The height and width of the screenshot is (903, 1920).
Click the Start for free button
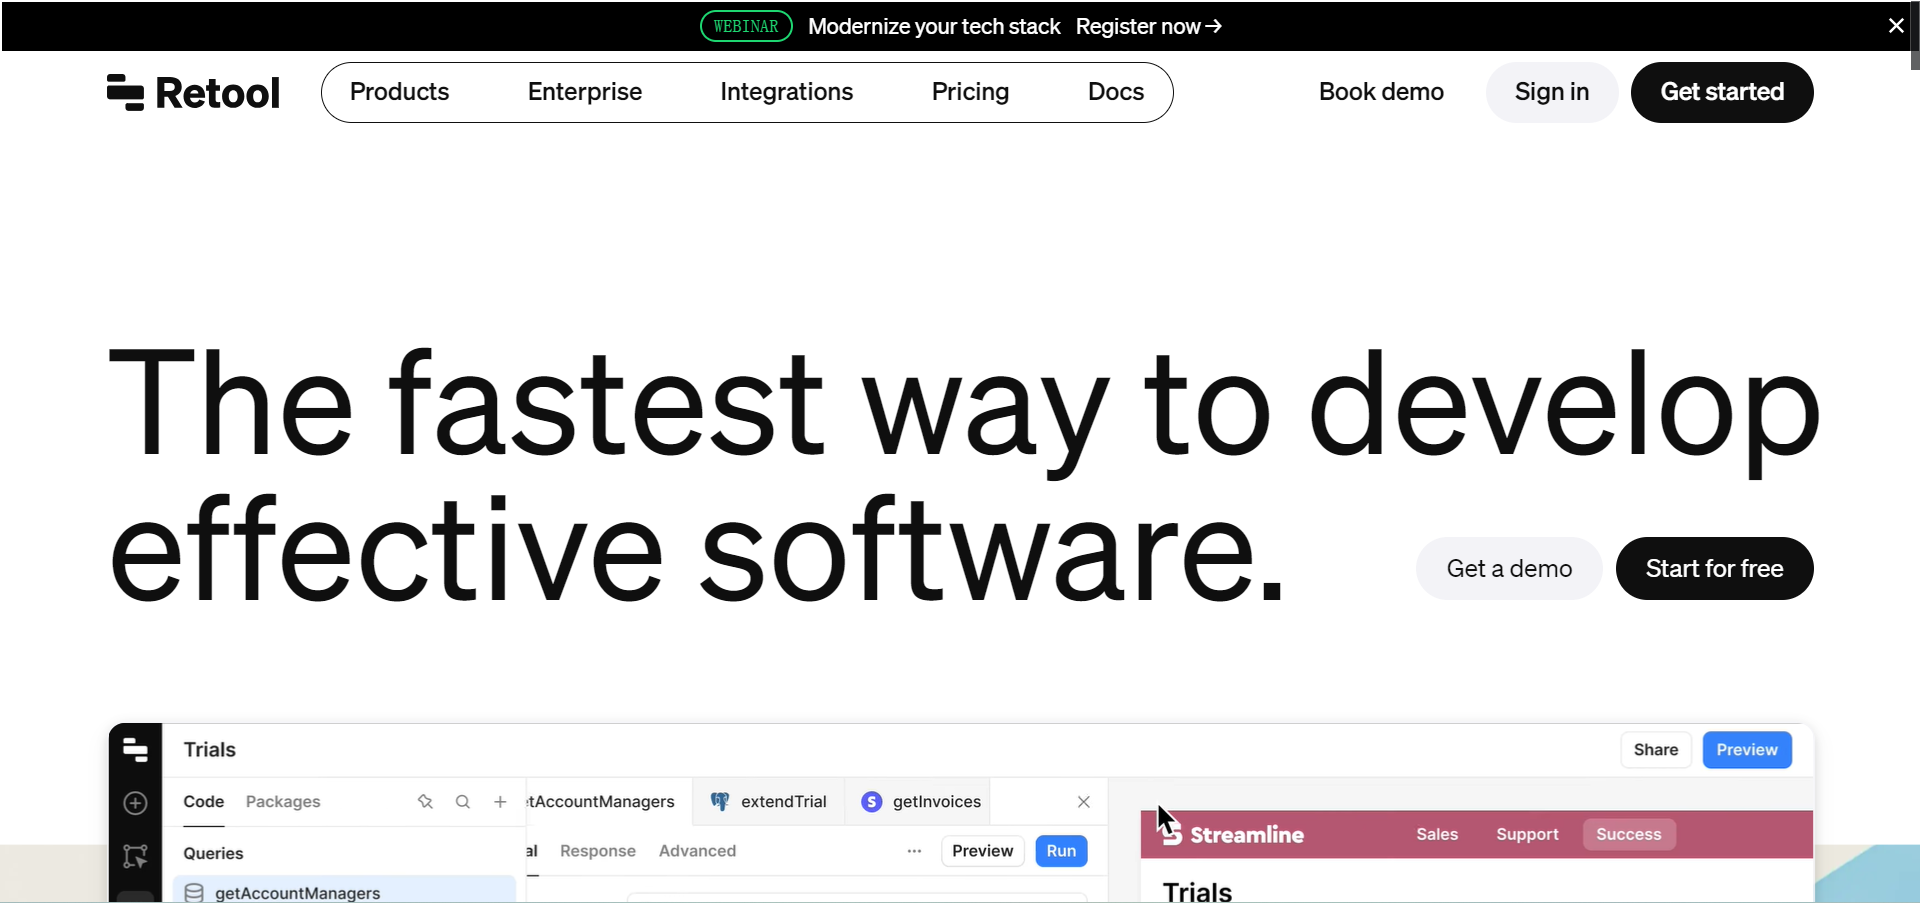point(1714,569)
